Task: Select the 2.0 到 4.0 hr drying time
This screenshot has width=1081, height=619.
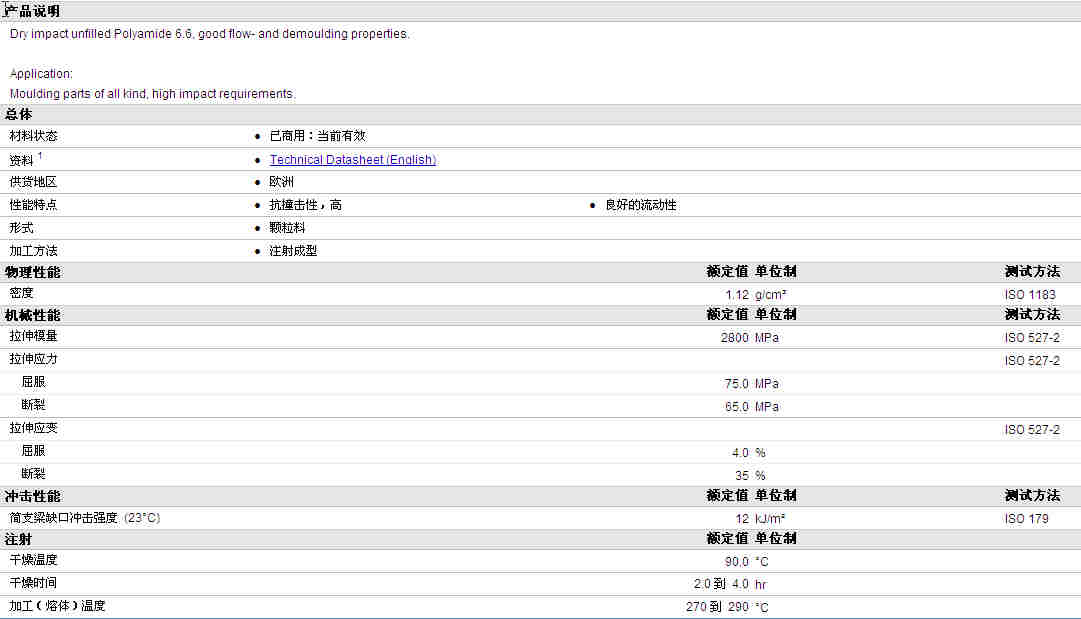Action: pyautogui.click(x=730, y=584)
